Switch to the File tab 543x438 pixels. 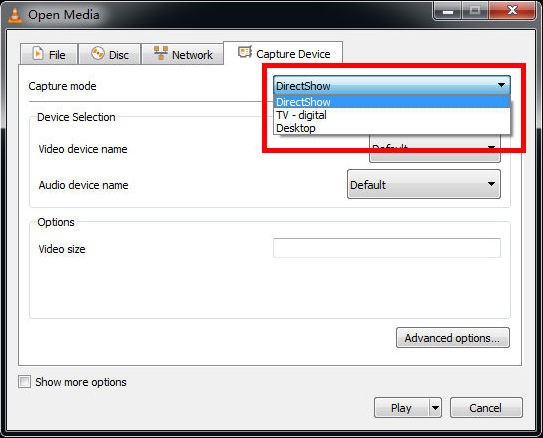click(49, 54)
